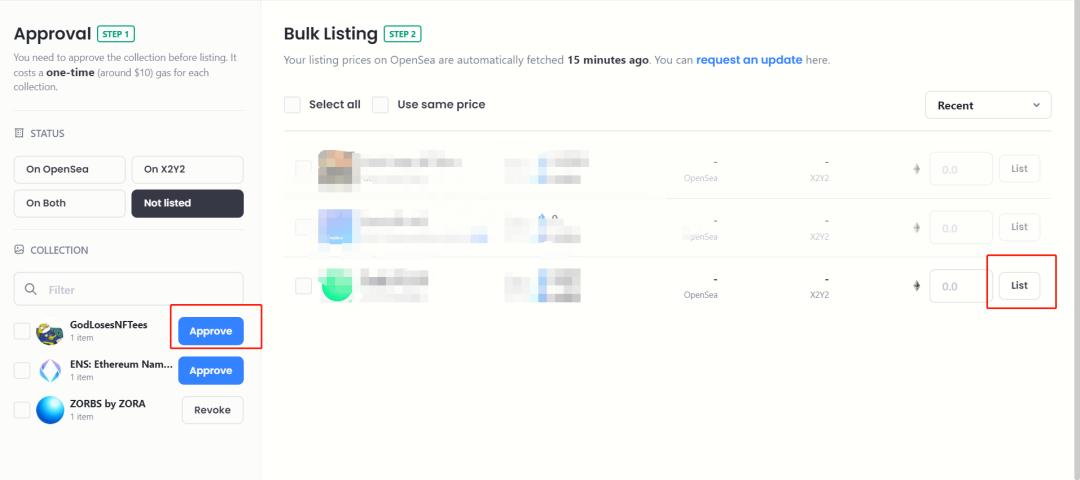Screen dimensions: 1080x480
Task: Approve the GodLosesNFTees collection
Action: (x=210, y=331)
